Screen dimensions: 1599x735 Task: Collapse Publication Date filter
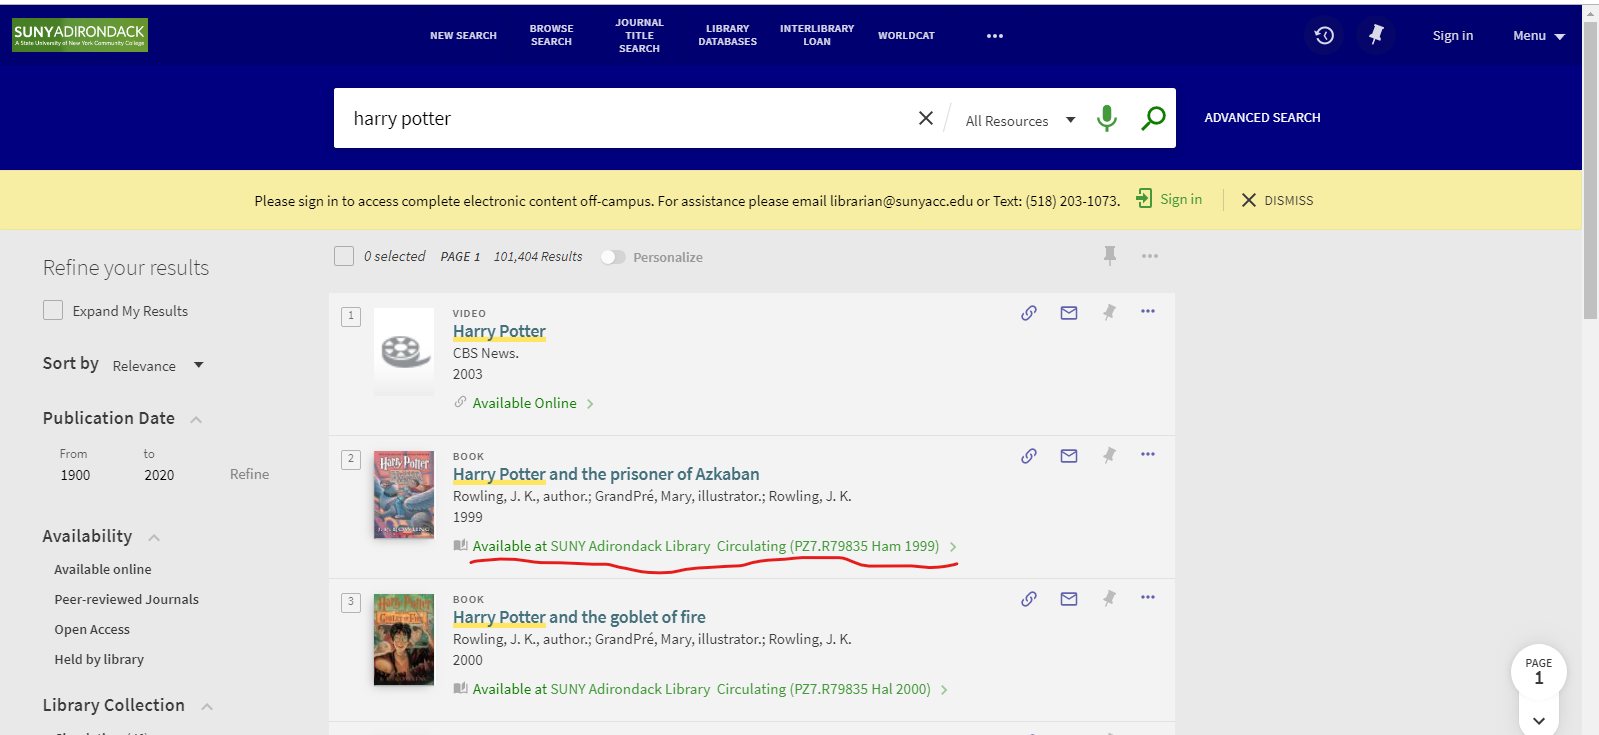pyautogui.click(x=196, y=419)
